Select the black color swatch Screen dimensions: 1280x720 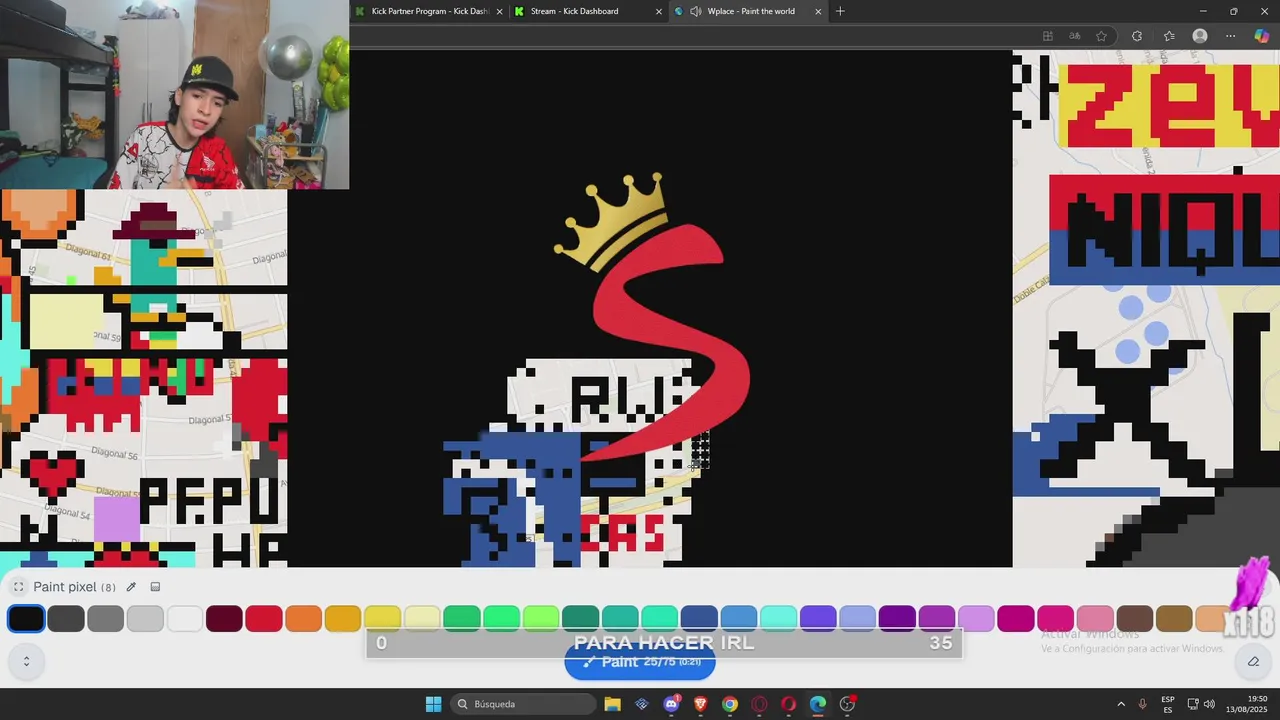(26, 619)
